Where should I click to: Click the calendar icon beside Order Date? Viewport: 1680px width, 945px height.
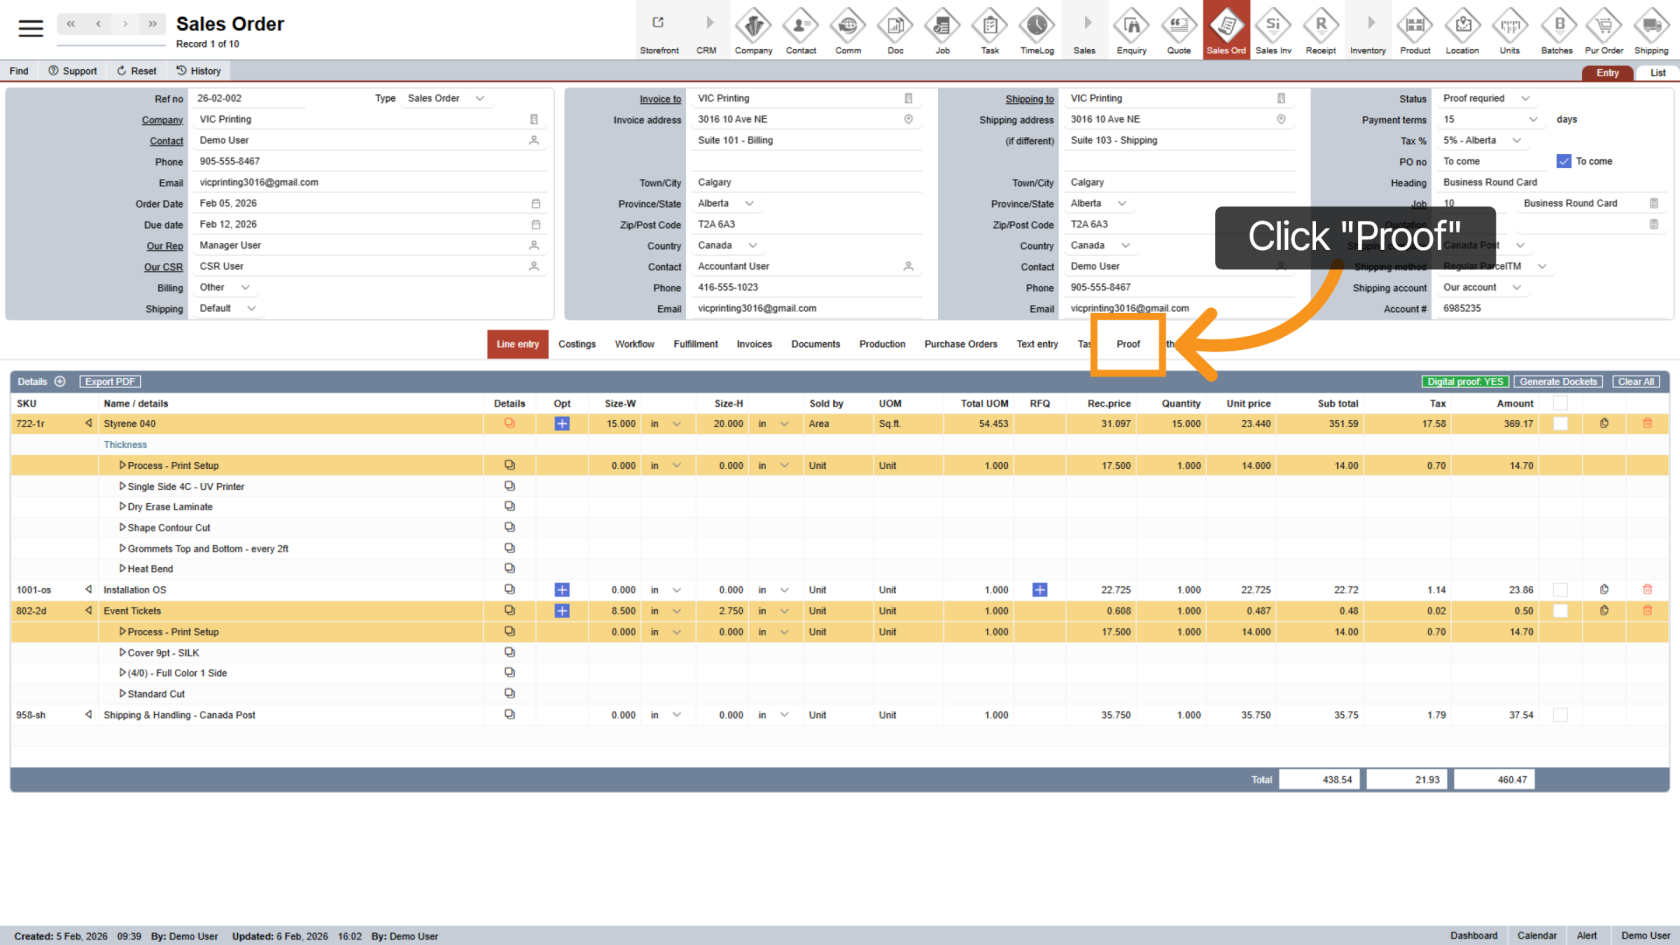point(536,204)
